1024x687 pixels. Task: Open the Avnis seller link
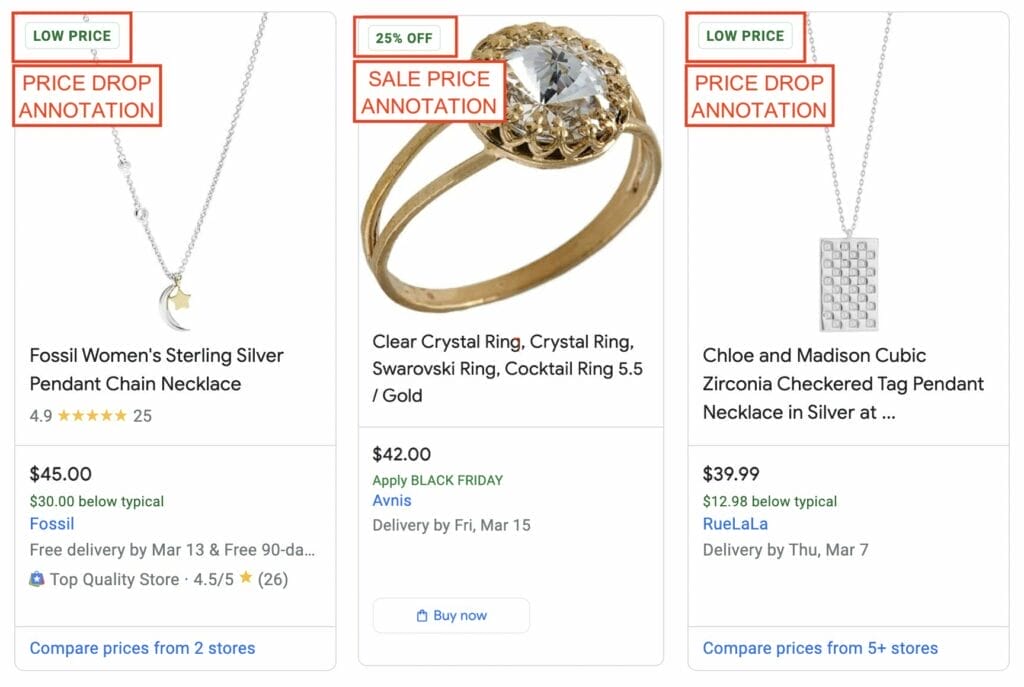tap(390, 501)
